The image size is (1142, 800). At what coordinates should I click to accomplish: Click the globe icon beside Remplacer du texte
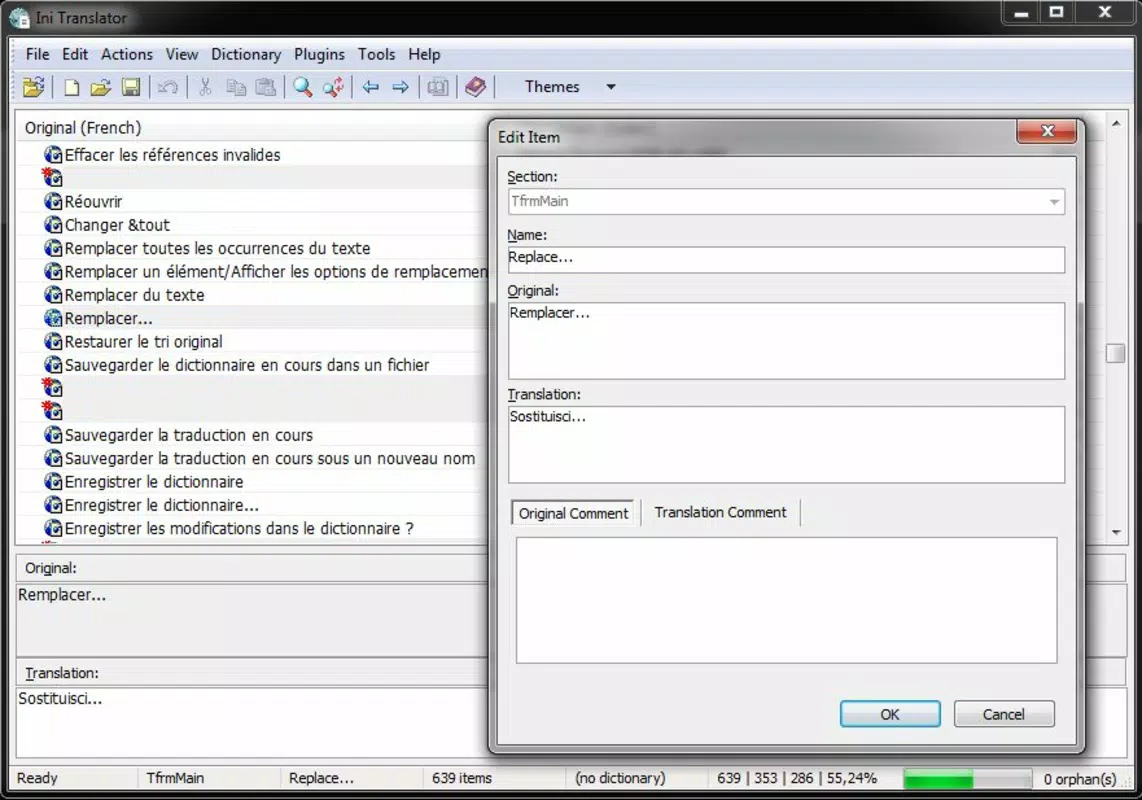53,294
